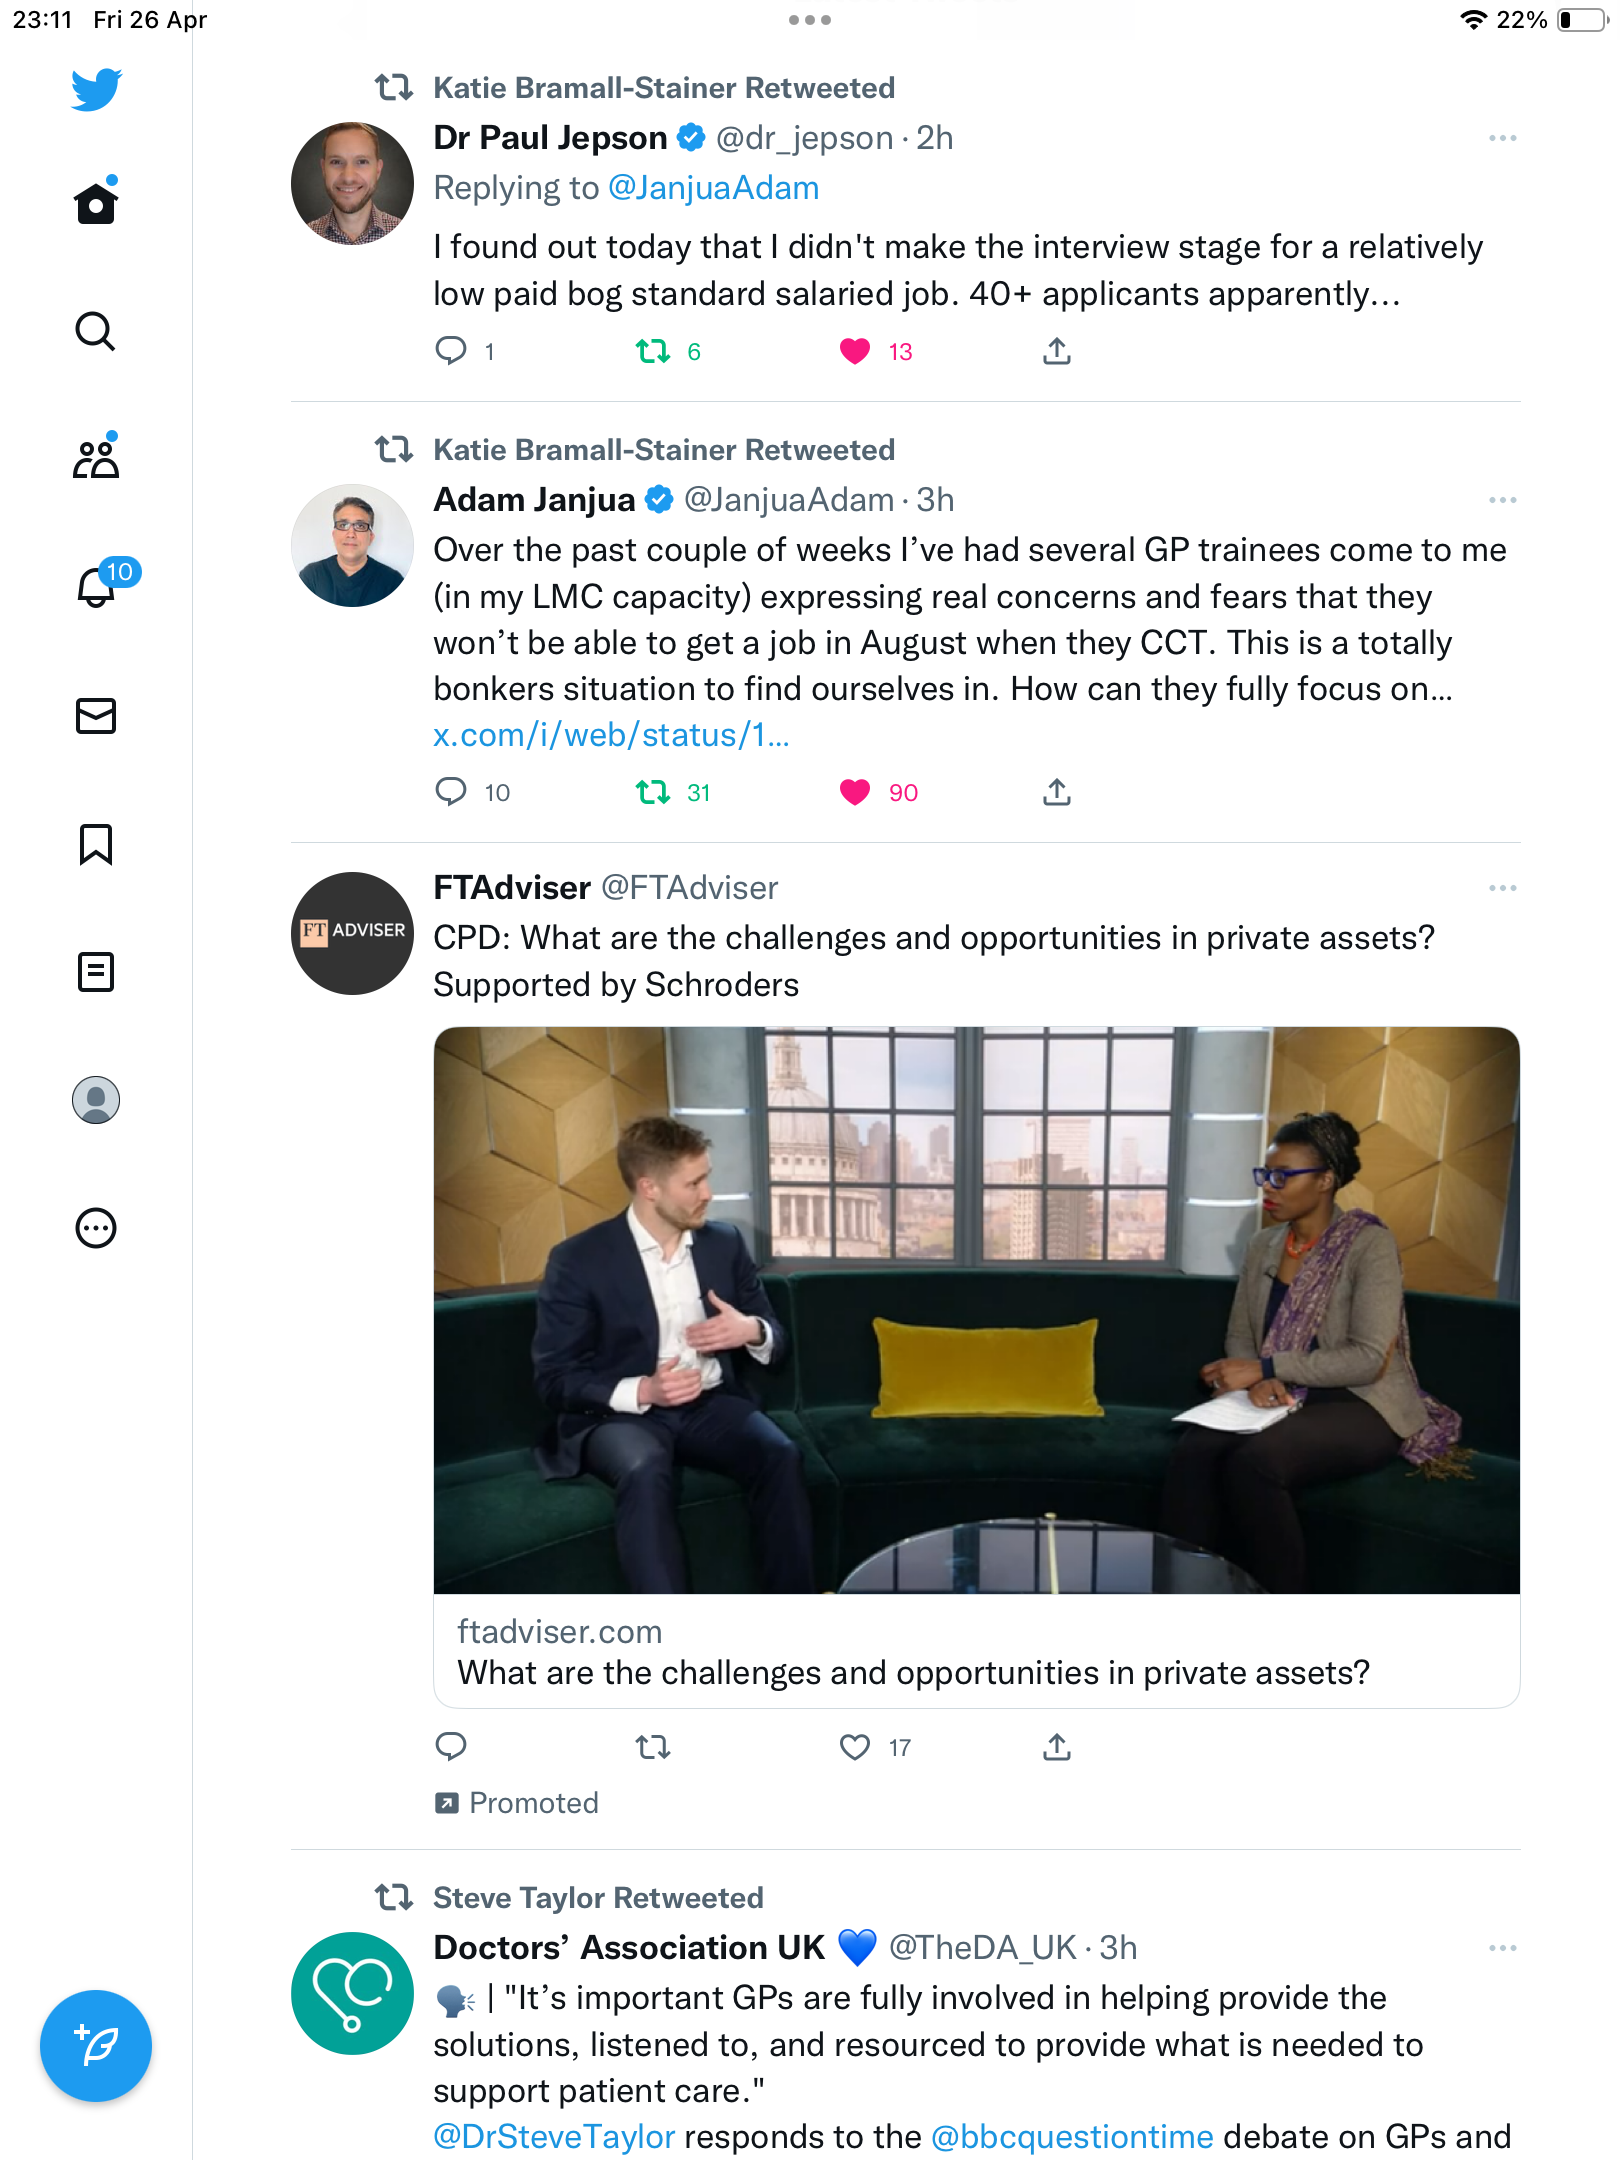Open Bookmarks from the sidebar
The width and height of the screenshot is (1620, 2160).
pos(96,844)
